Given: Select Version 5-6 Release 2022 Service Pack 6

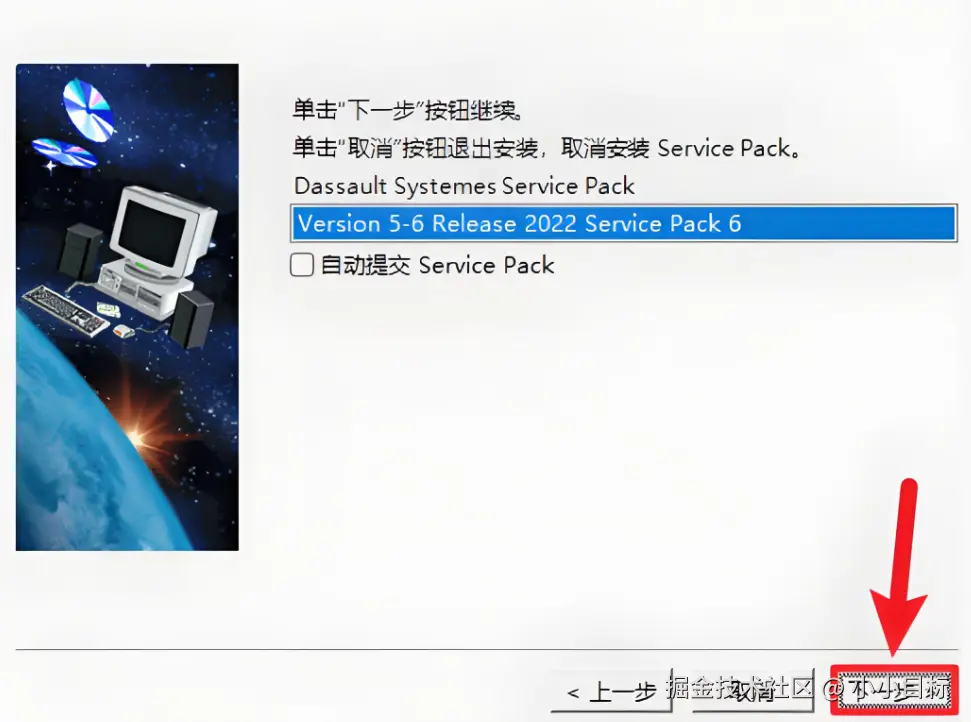Looking at the screenshot, I should tap(624, 223).
